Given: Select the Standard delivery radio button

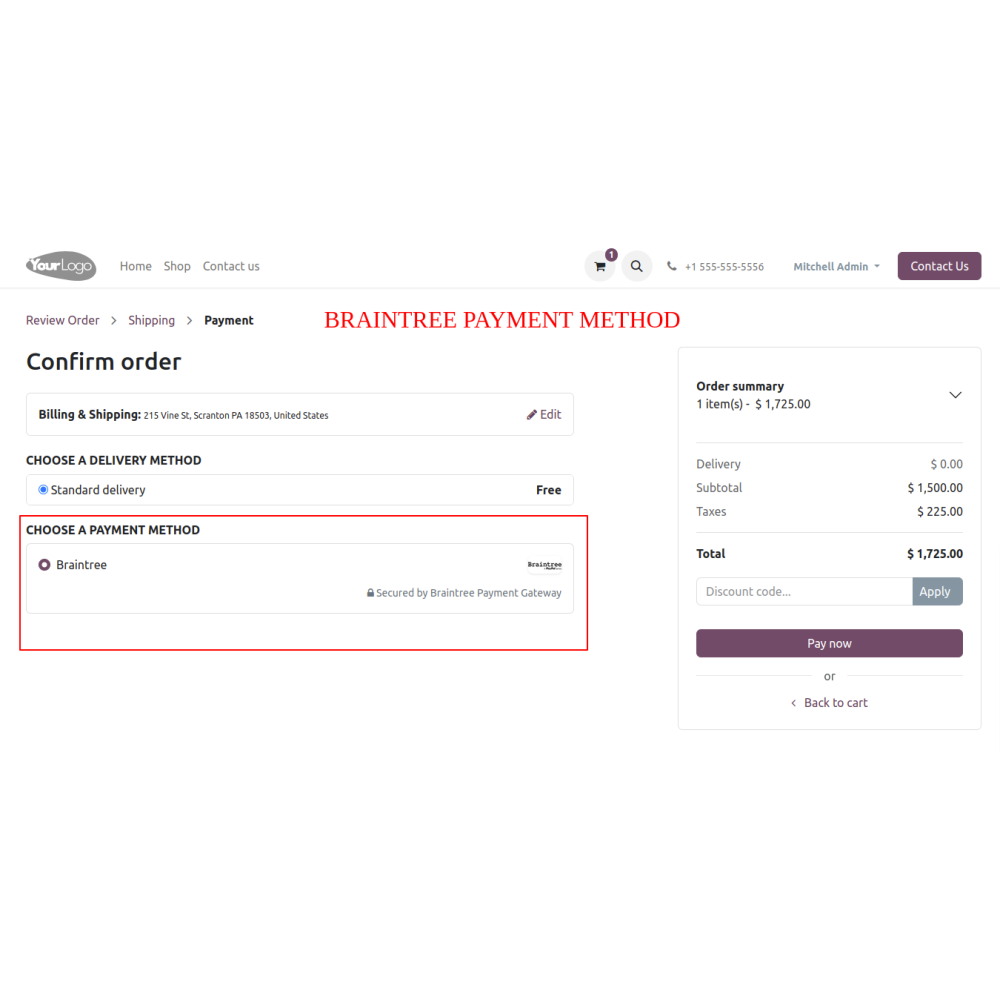Looking at the screenshot, I should point(43,490).
